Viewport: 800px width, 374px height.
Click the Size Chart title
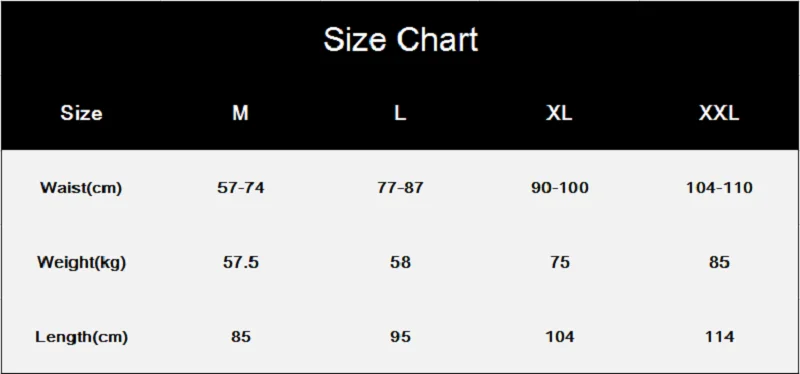tap(401, 39)
